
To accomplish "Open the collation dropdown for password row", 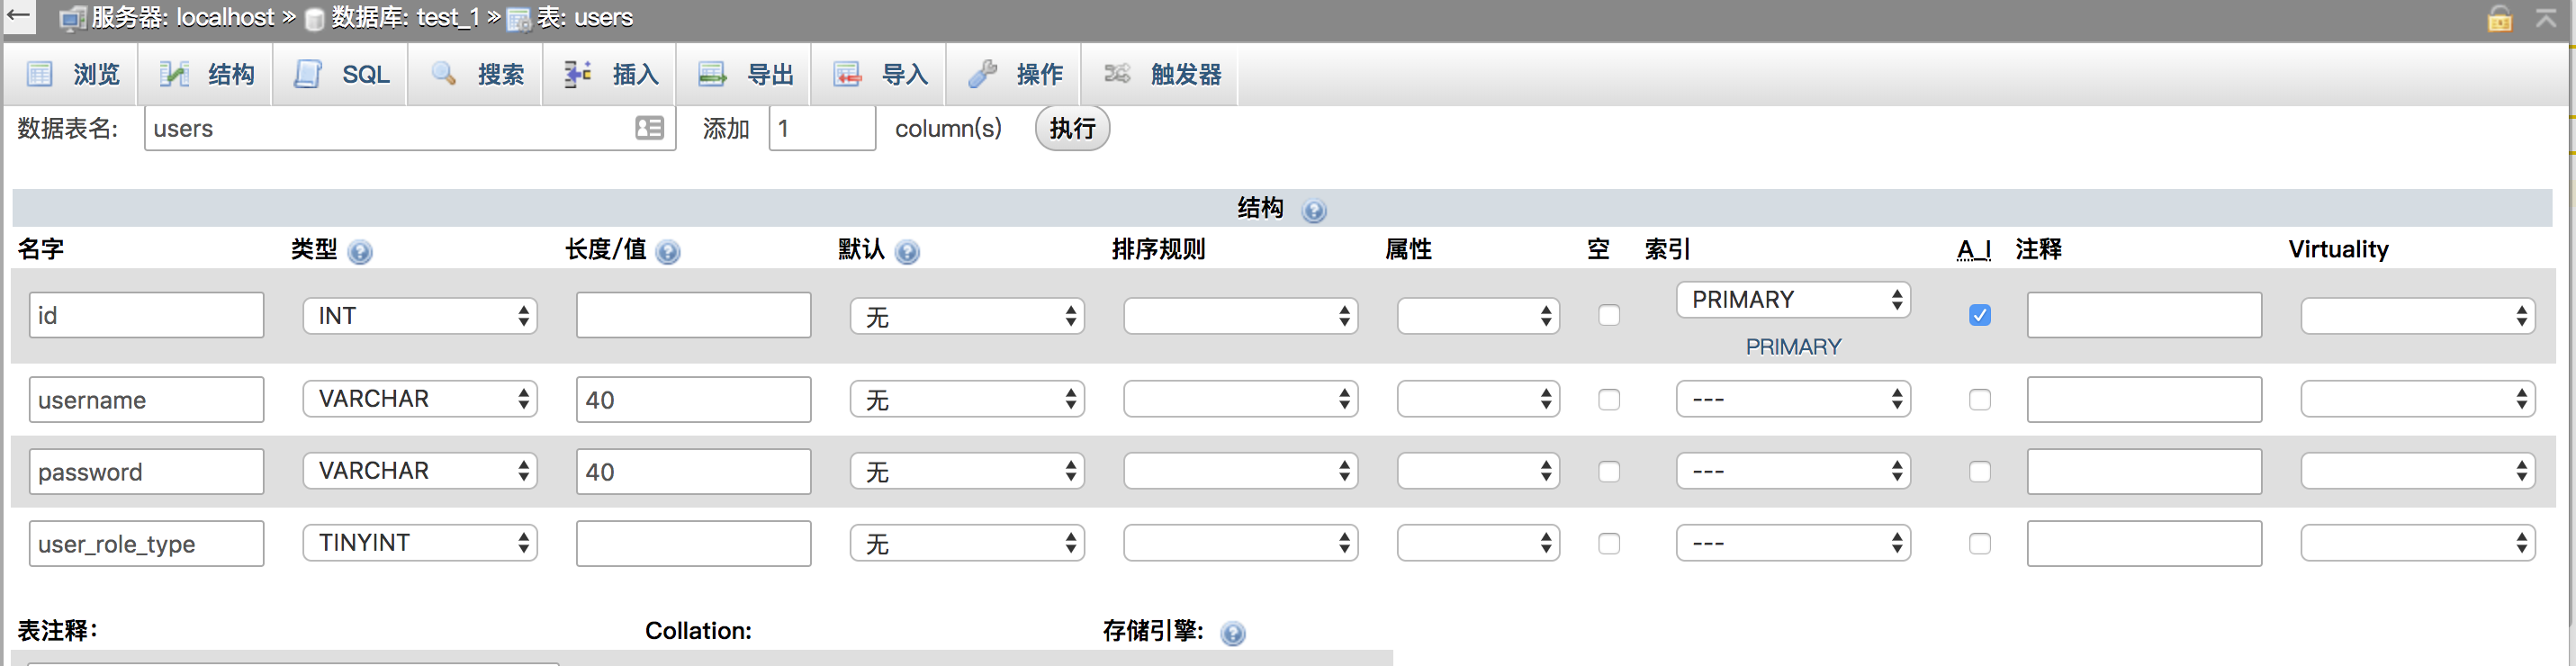I will point(1240,471).
